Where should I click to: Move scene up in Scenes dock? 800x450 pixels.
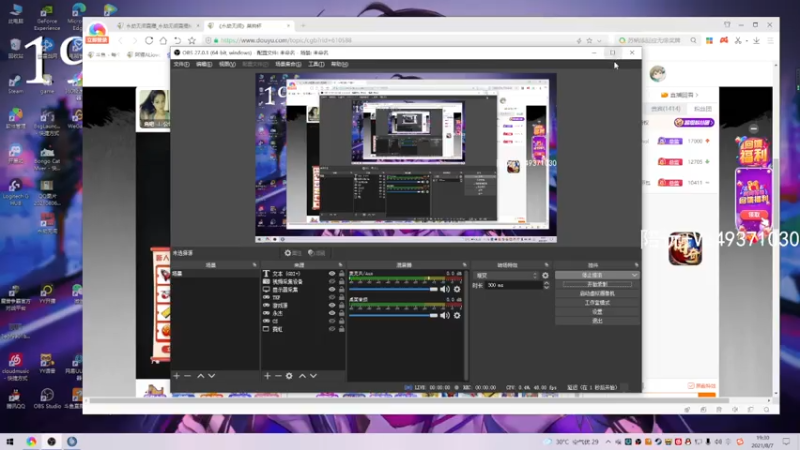tap(201, 376)
